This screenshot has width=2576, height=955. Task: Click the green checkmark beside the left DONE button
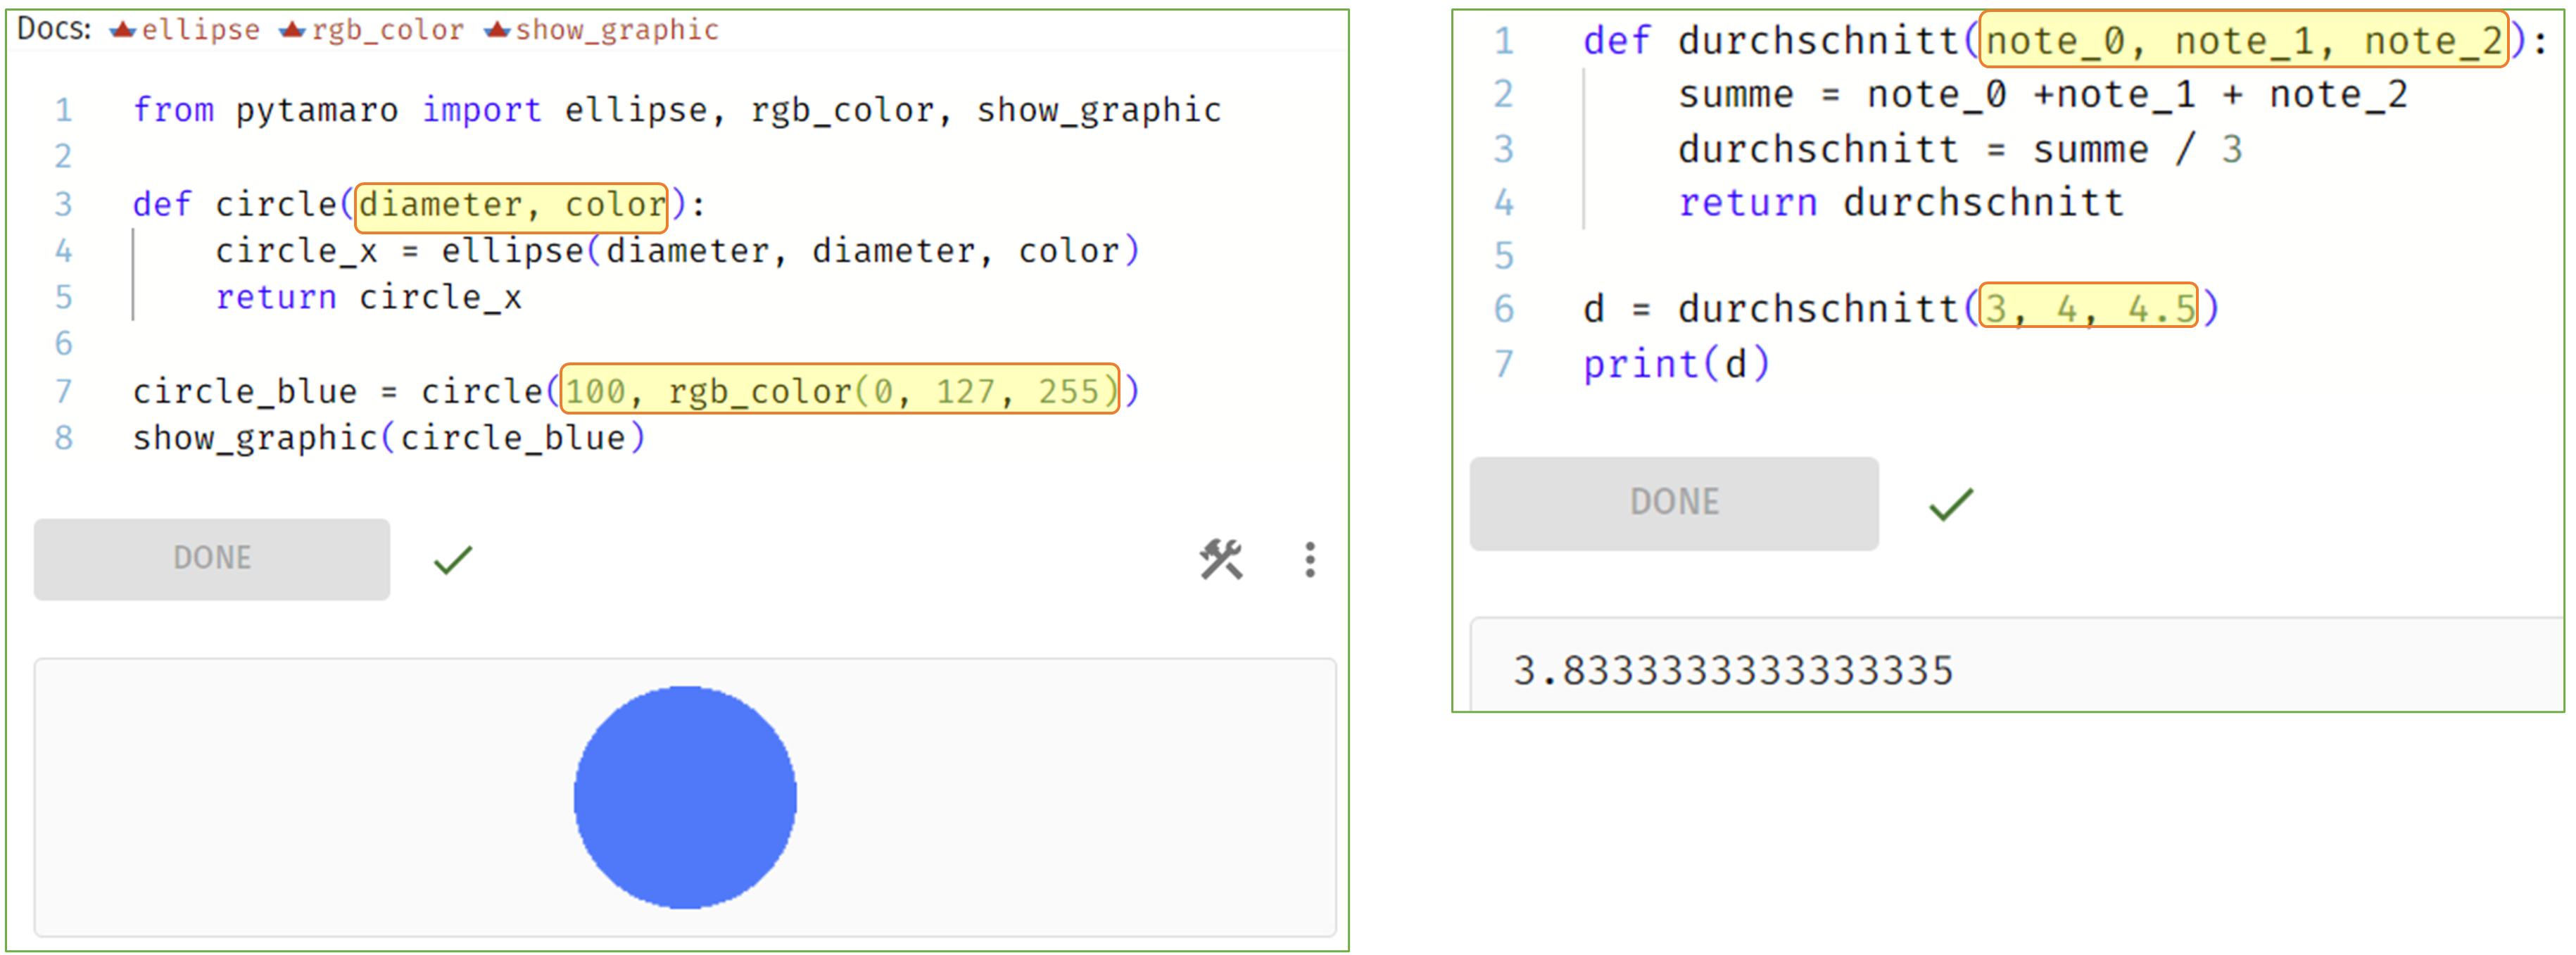click(x=453, y=559)
